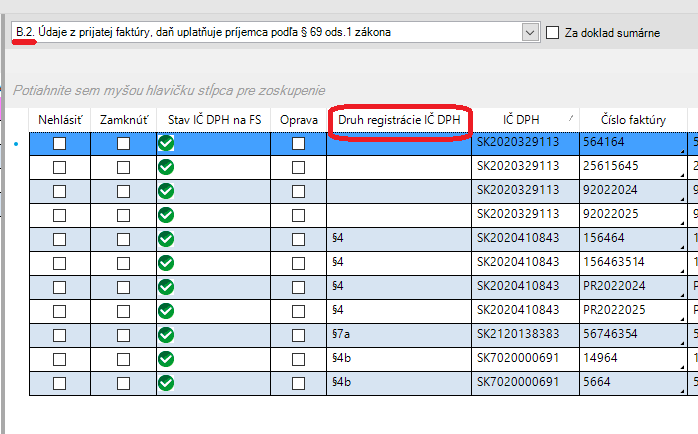Screen dimensions: 698x434
Task: Tick Oprava checkbox for invoice 14964
Action: click(298, 360)
